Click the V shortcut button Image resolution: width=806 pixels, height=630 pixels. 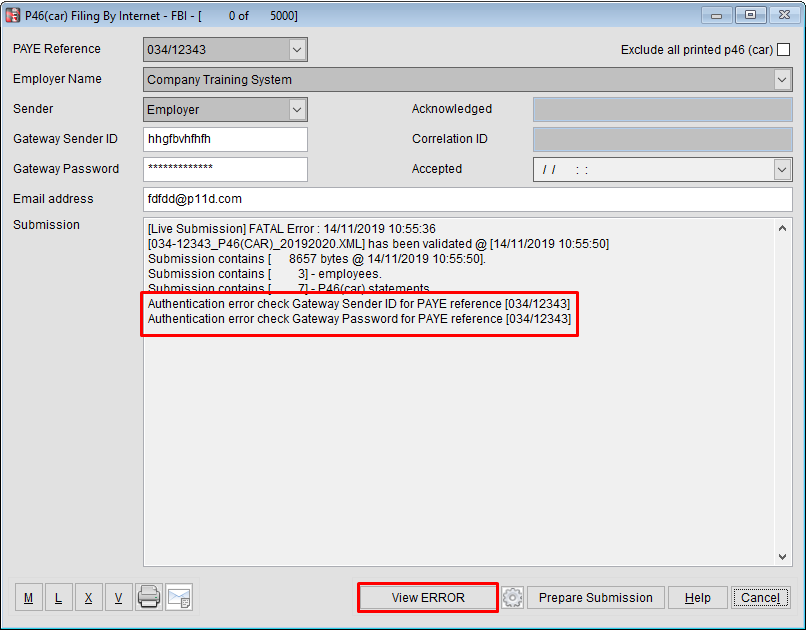(x=118, y=597)
